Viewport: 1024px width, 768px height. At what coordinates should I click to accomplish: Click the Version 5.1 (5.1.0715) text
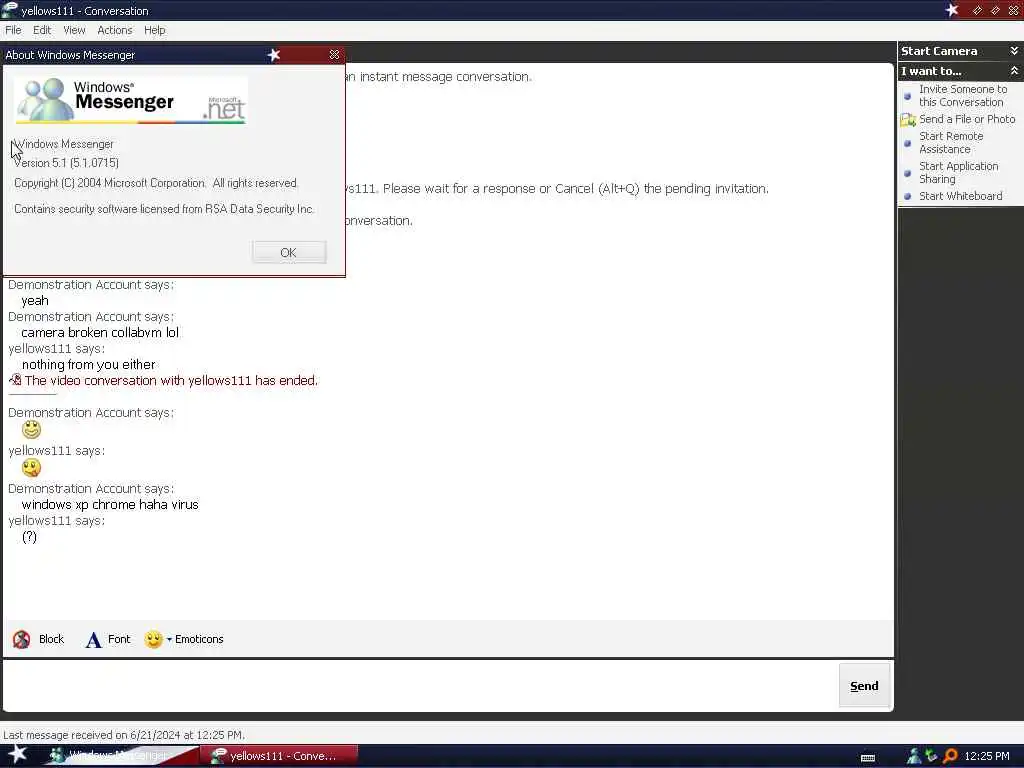pyautogui.click(x=66, y=163)
